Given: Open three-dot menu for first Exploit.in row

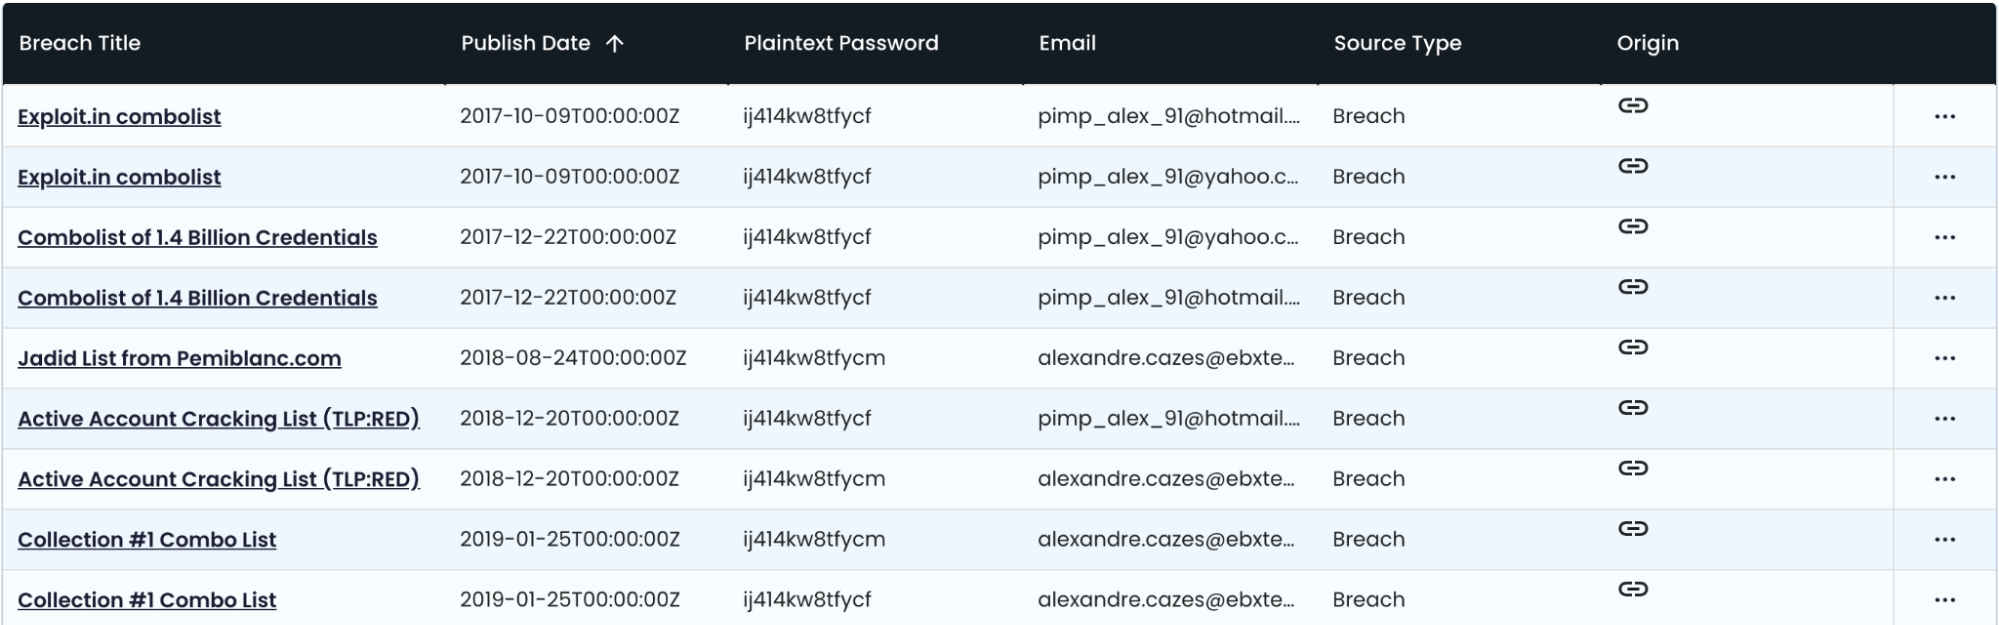Looking at the screenshot, I should pyautogui.click(x=1945, y=117).
